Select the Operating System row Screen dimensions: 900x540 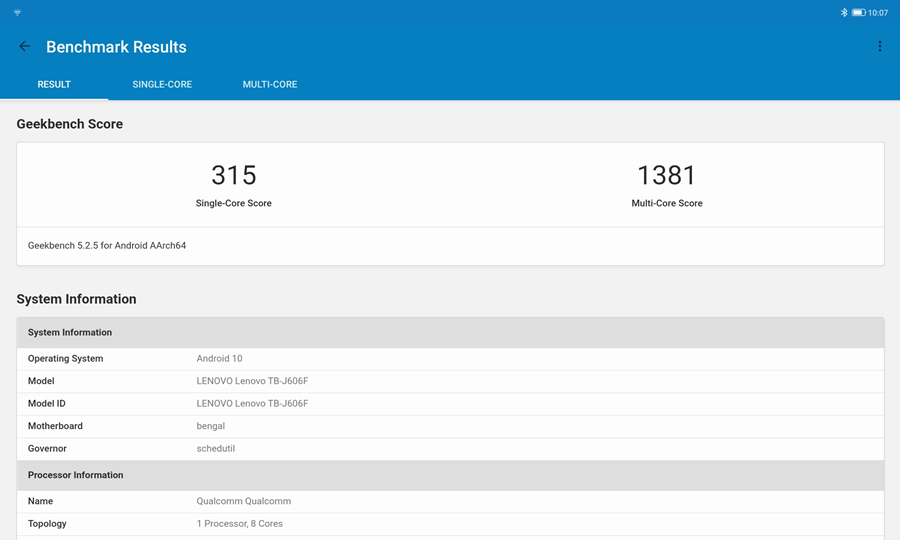[x=450, y=359]
